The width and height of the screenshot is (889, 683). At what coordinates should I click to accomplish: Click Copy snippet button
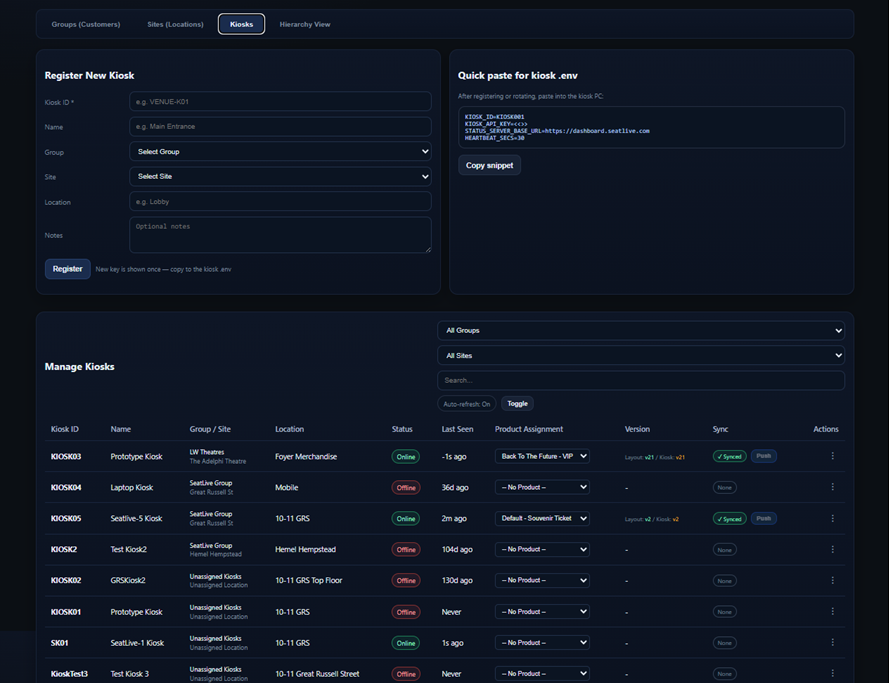coord(489,165)
